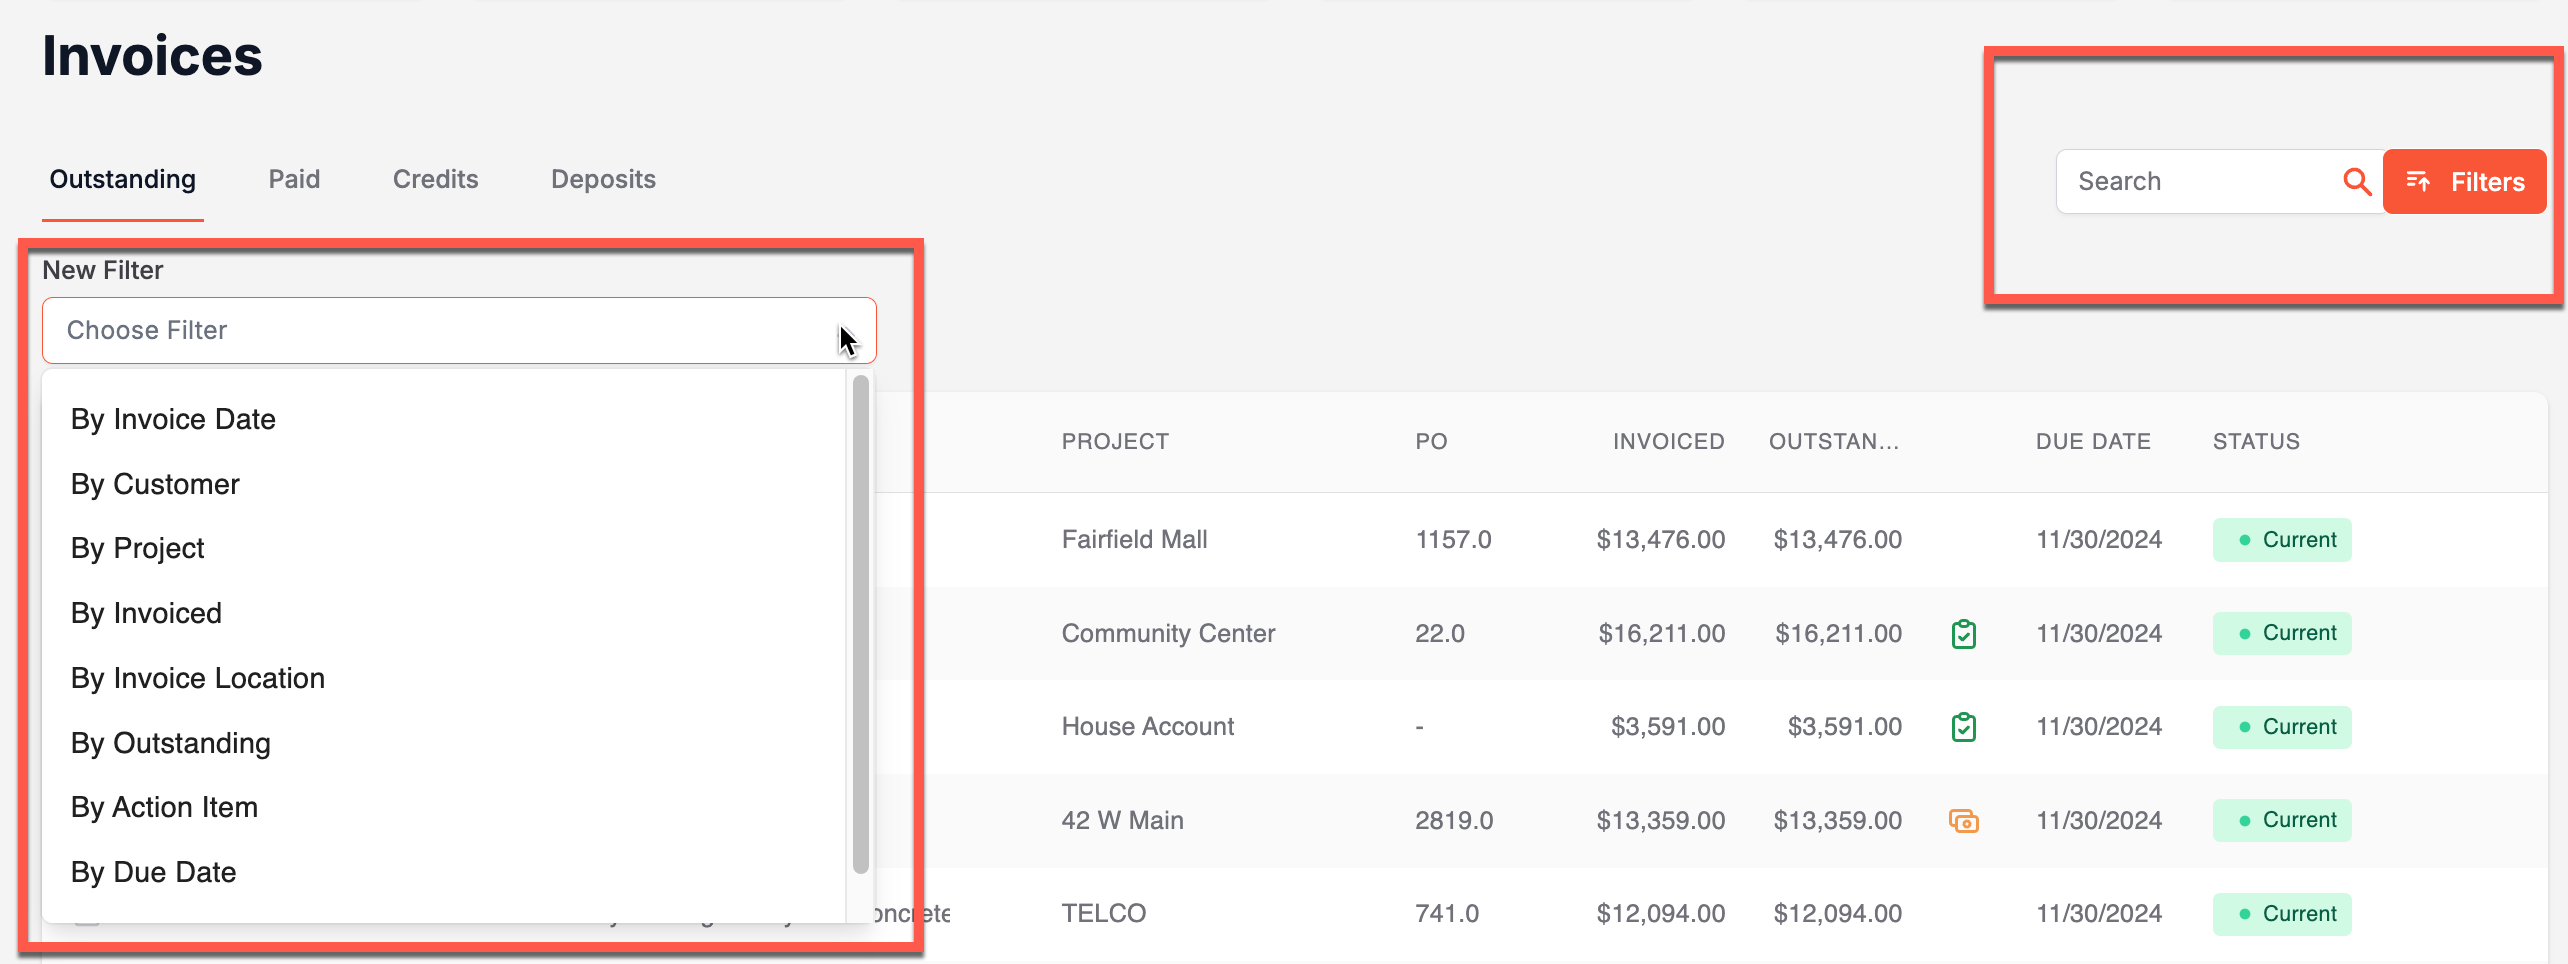Pick By Project from the filter list
2568x964 pixels.
[x=137, y=548]
